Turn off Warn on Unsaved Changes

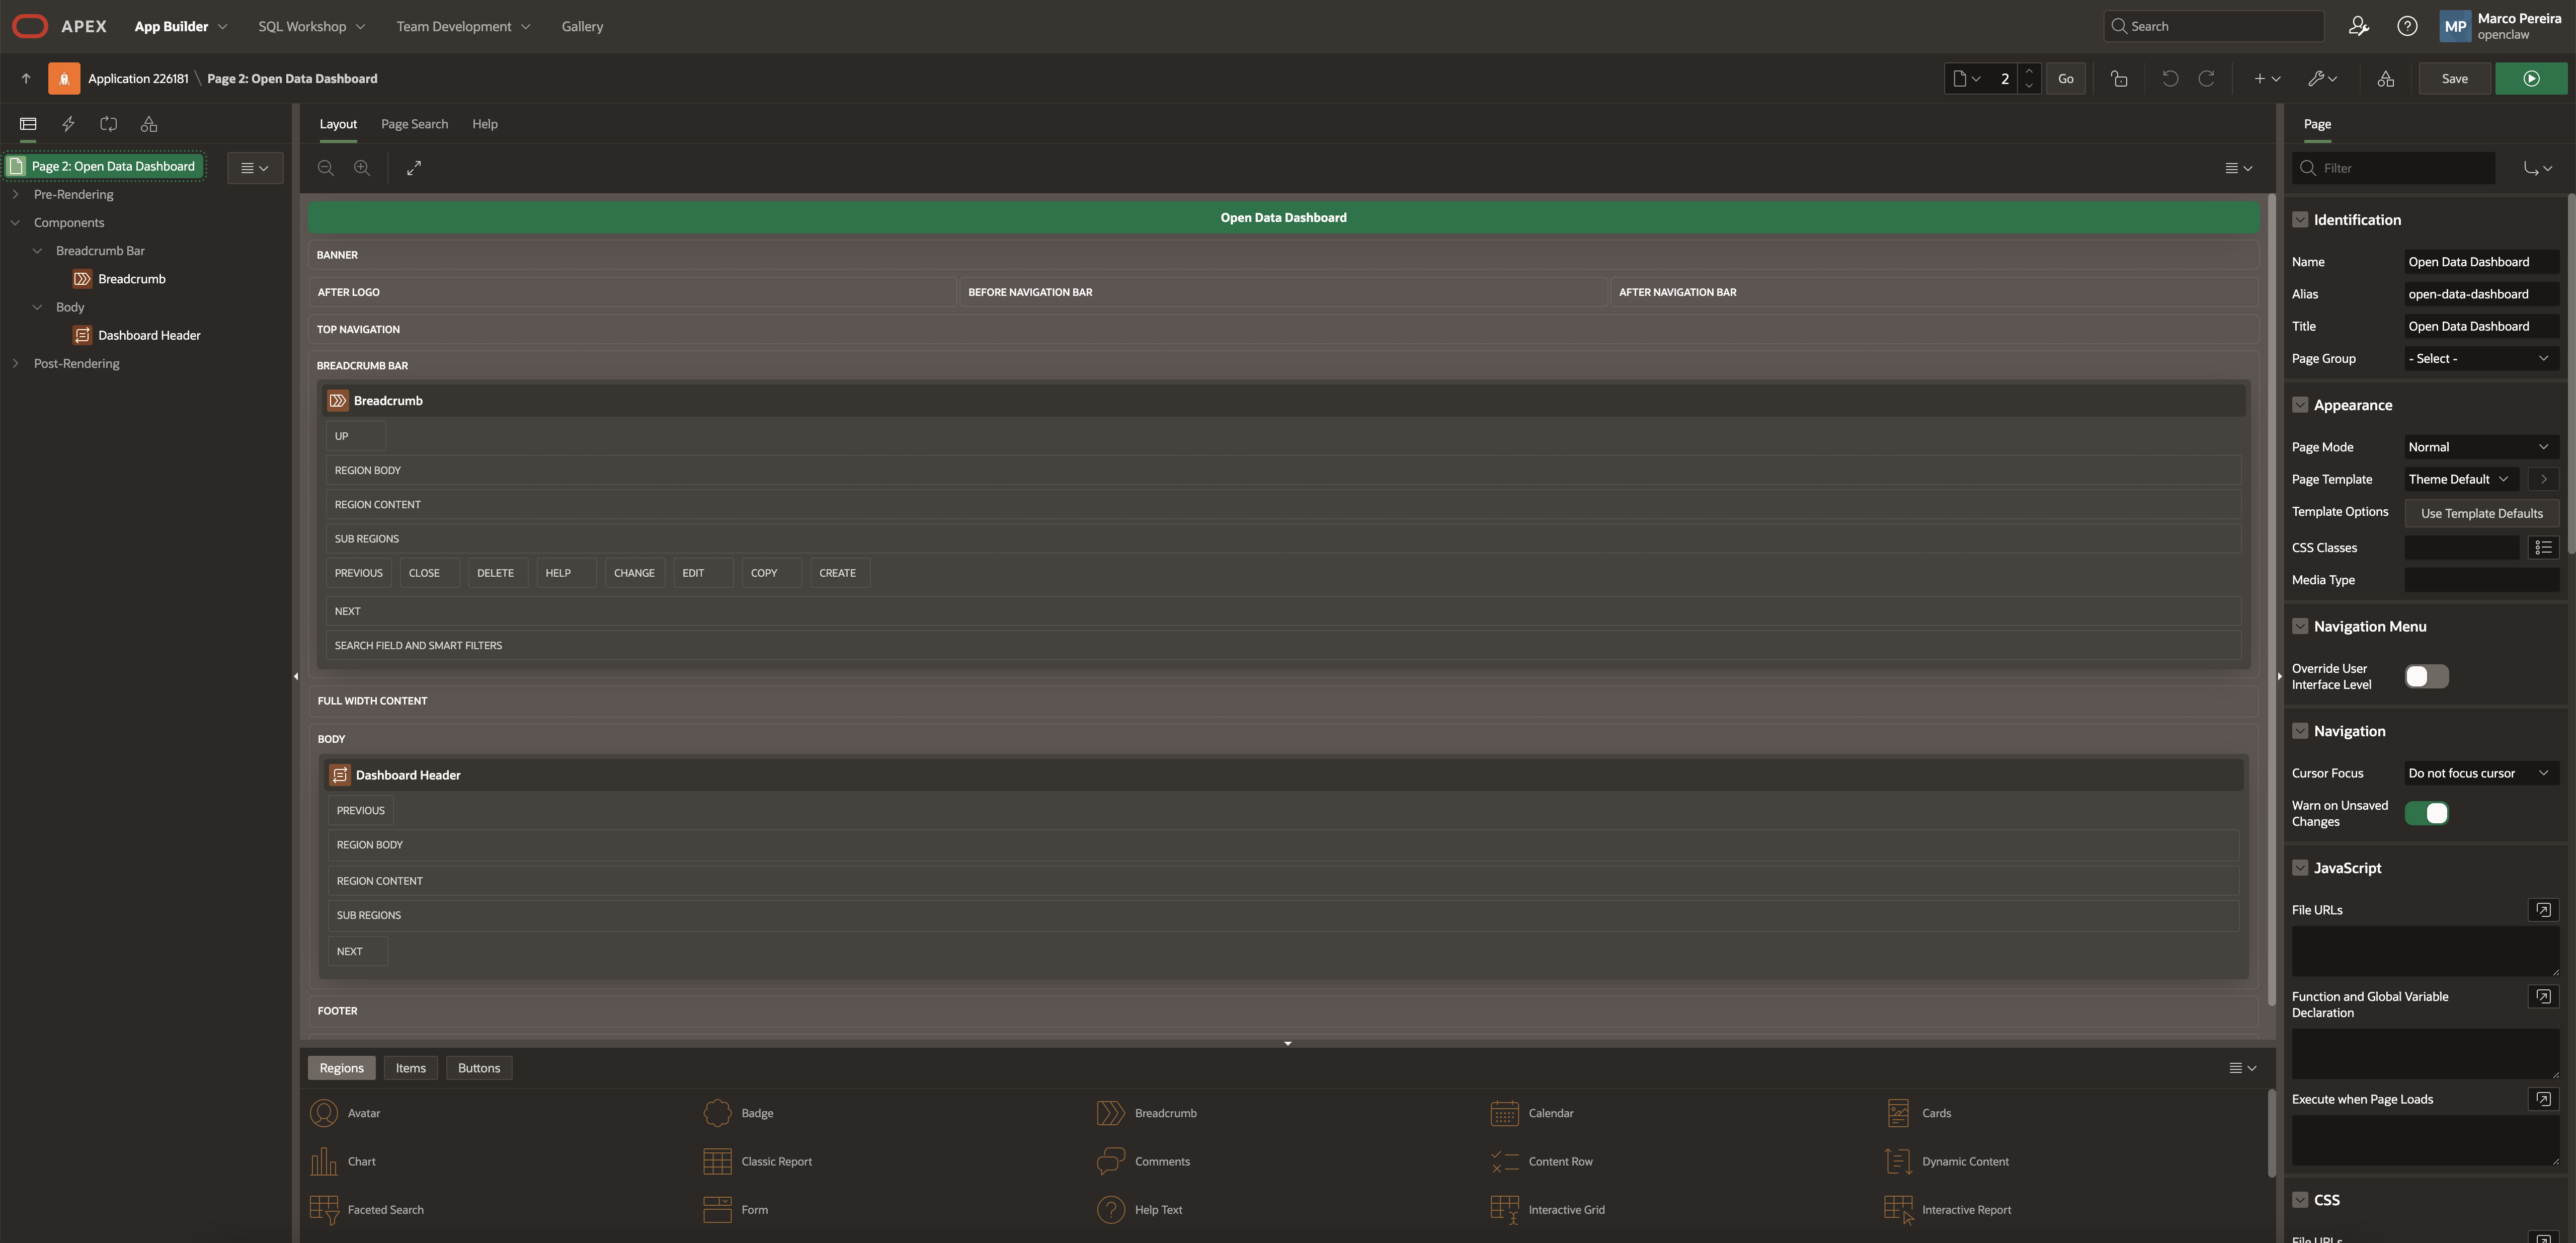pyautogui.click(x=2426, y=814)
